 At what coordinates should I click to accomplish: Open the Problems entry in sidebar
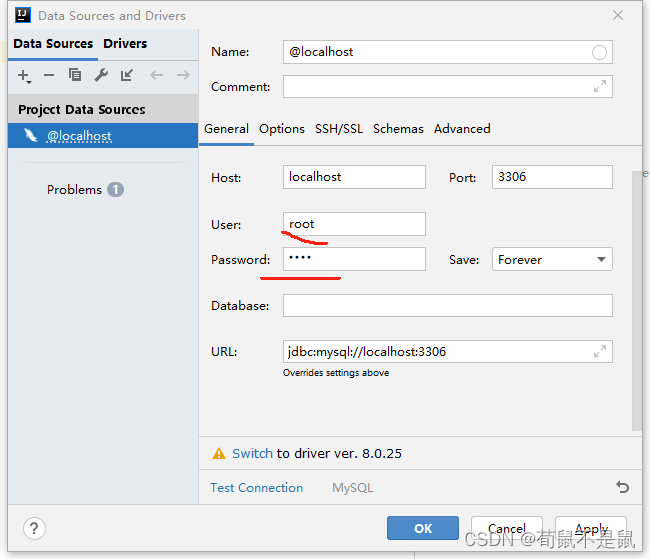point(74,190)
